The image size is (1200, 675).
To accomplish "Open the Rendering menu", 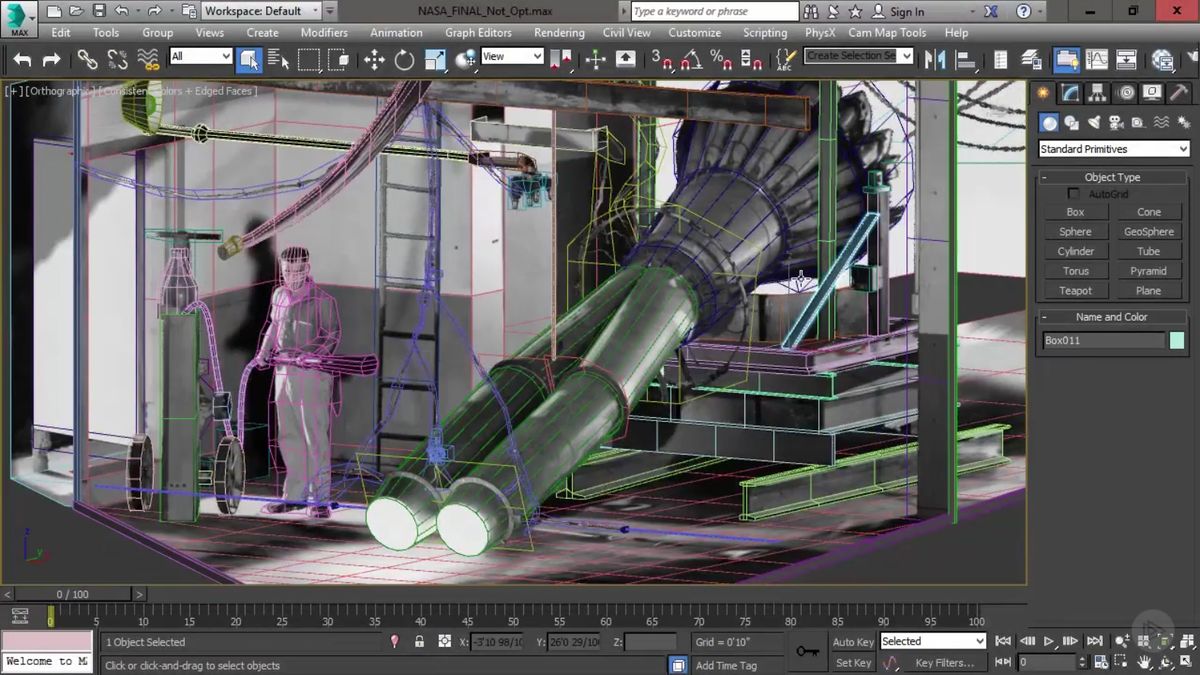I will pyautogui.click(x=558, y=32).
